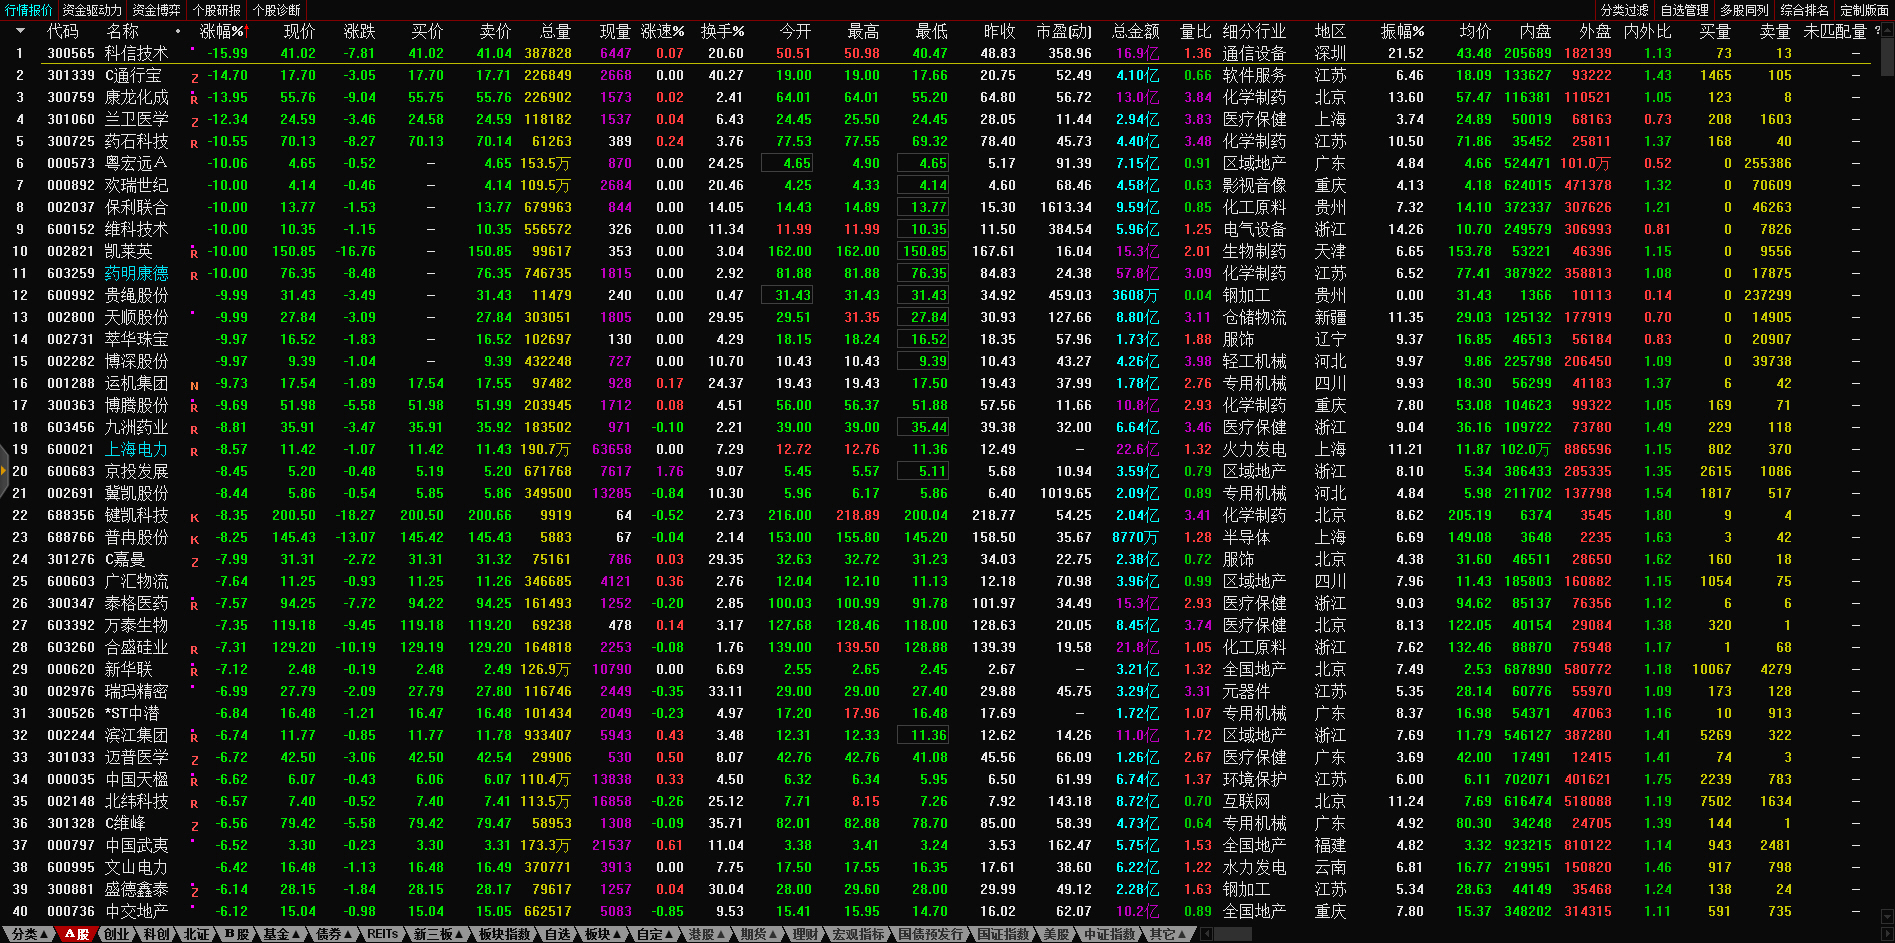The width and height of the screenshot is (1895, 943).
Task: Sort by 涨幅% column header
Action: [222, 31]
